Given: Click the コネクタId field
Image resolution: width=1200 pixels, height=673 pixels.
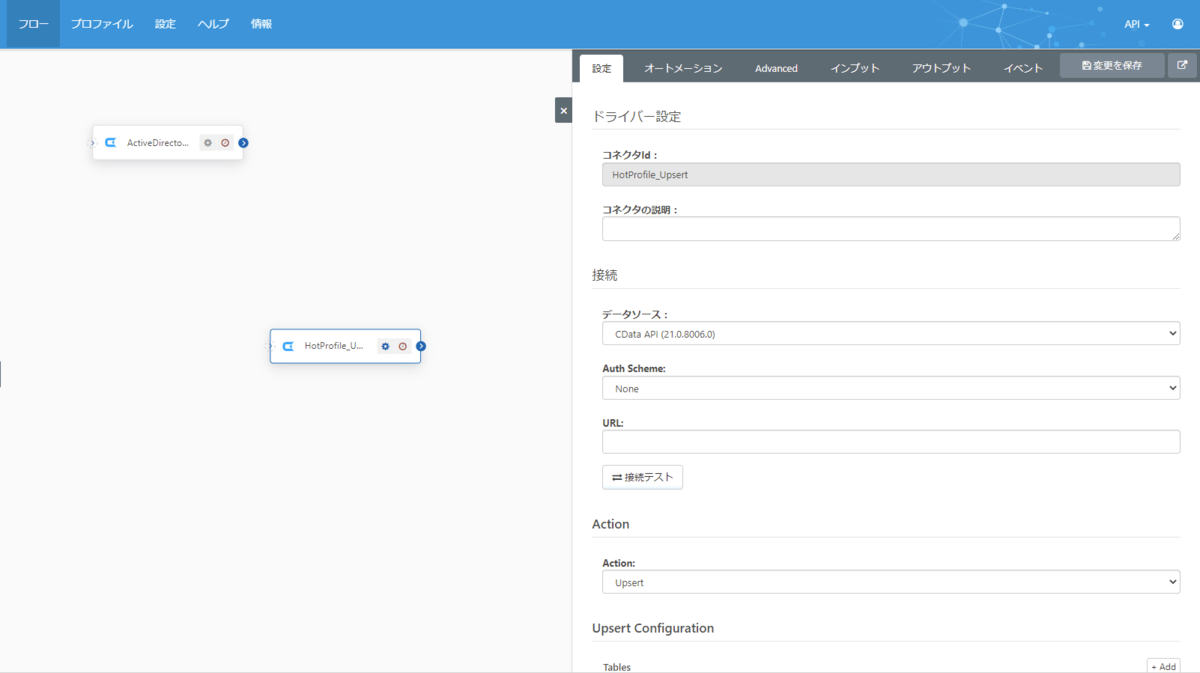Looking at the screenshot, I should (891, 174).
